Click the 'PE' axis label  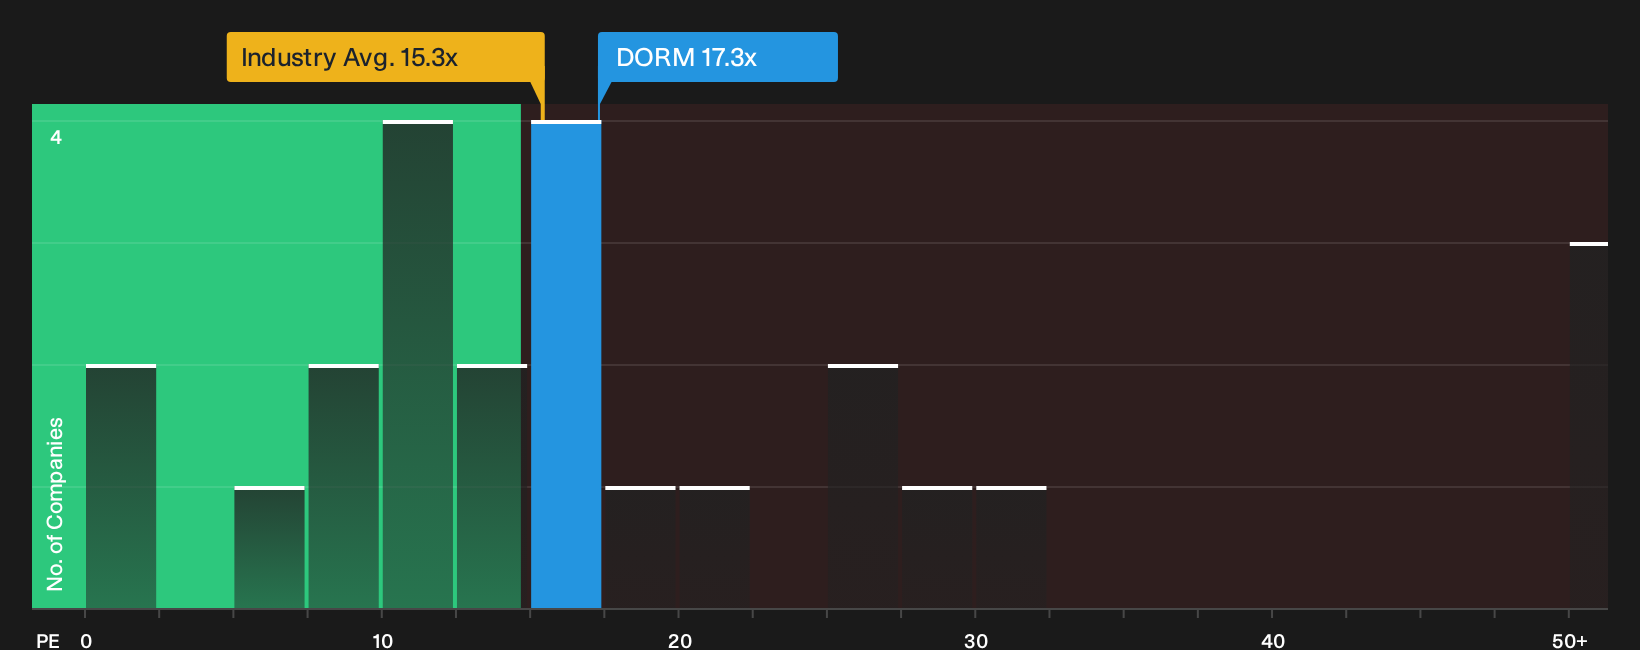(x=48, y=641)
